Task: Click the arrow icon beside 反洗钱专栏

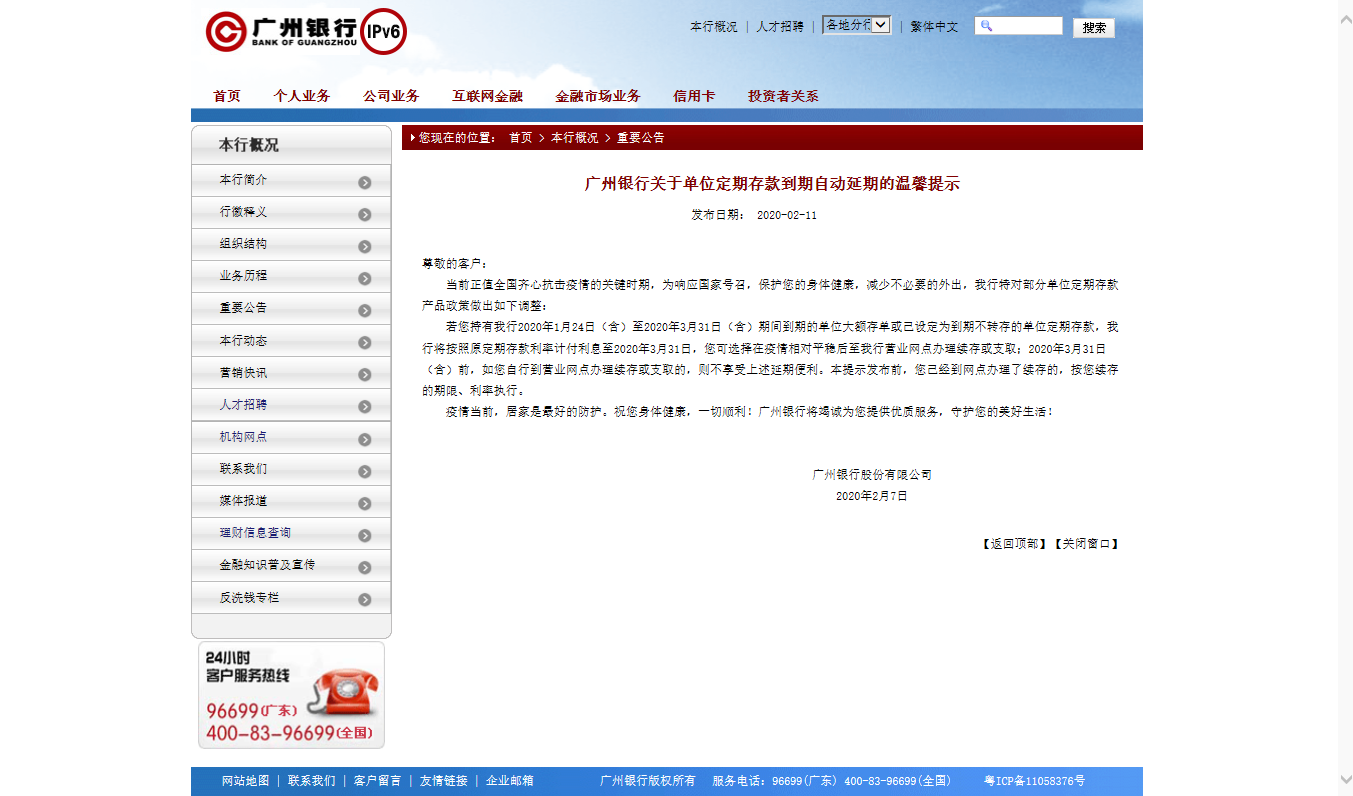Action: point(365,600)
